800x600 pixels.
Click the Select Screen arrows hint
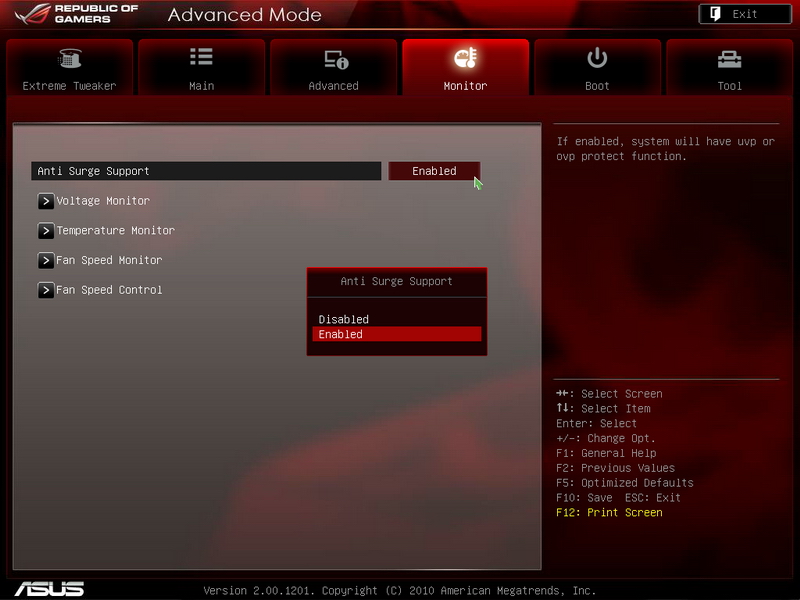click(x=609, y=394)
